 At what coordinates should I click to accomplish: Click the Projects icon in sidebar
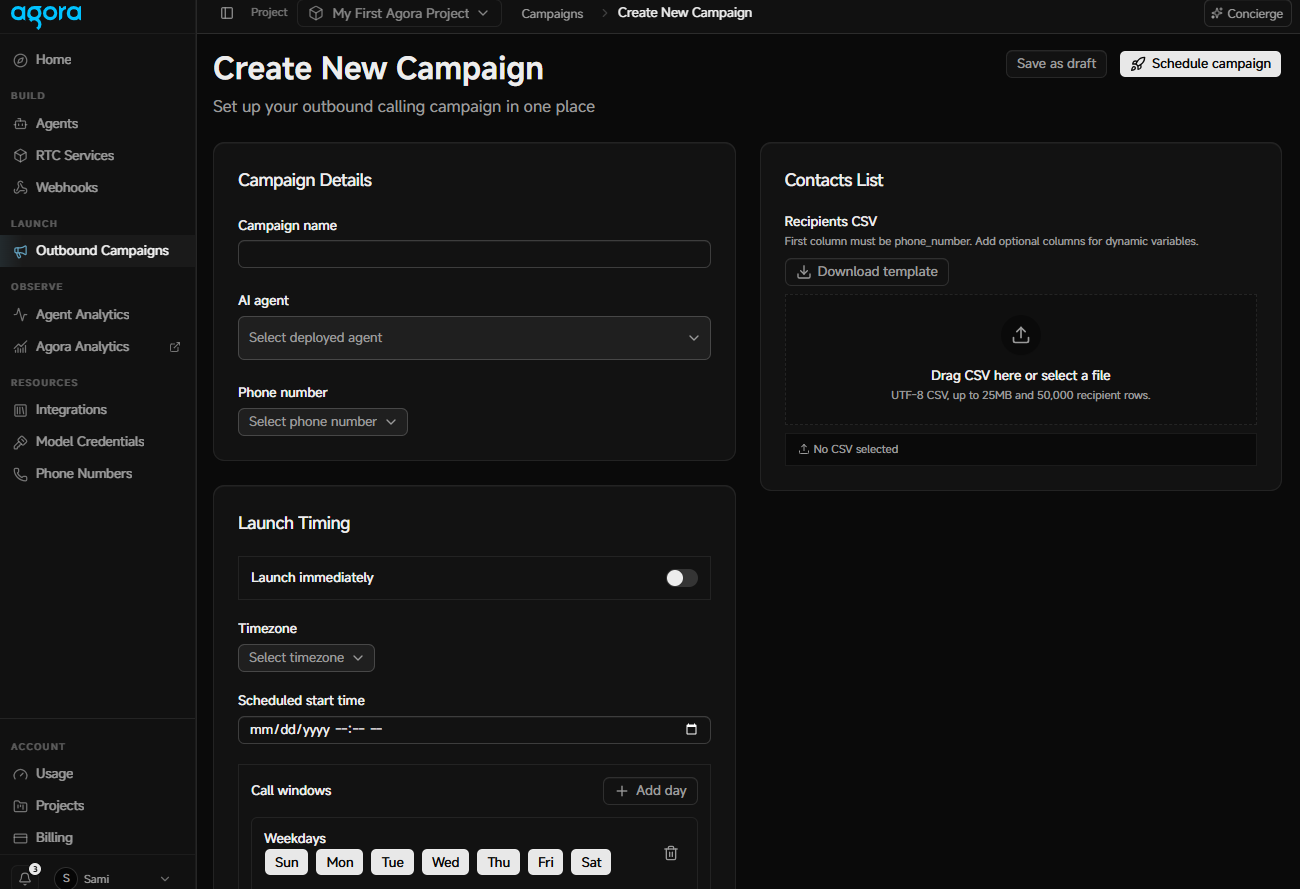click(x=20, y=806)
